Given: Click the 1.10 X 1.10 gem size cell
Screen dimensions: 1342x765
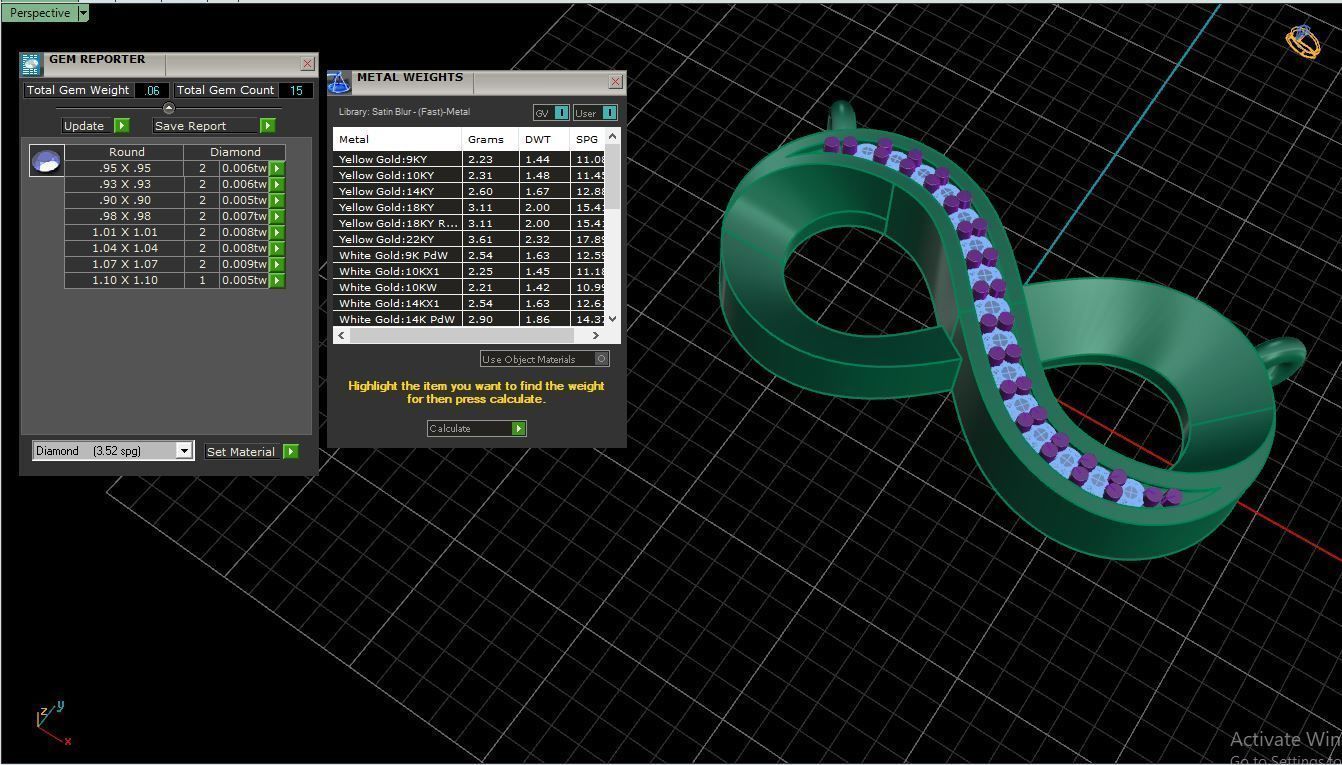Looking at the screenshot, I should click(x=125, y=280).
